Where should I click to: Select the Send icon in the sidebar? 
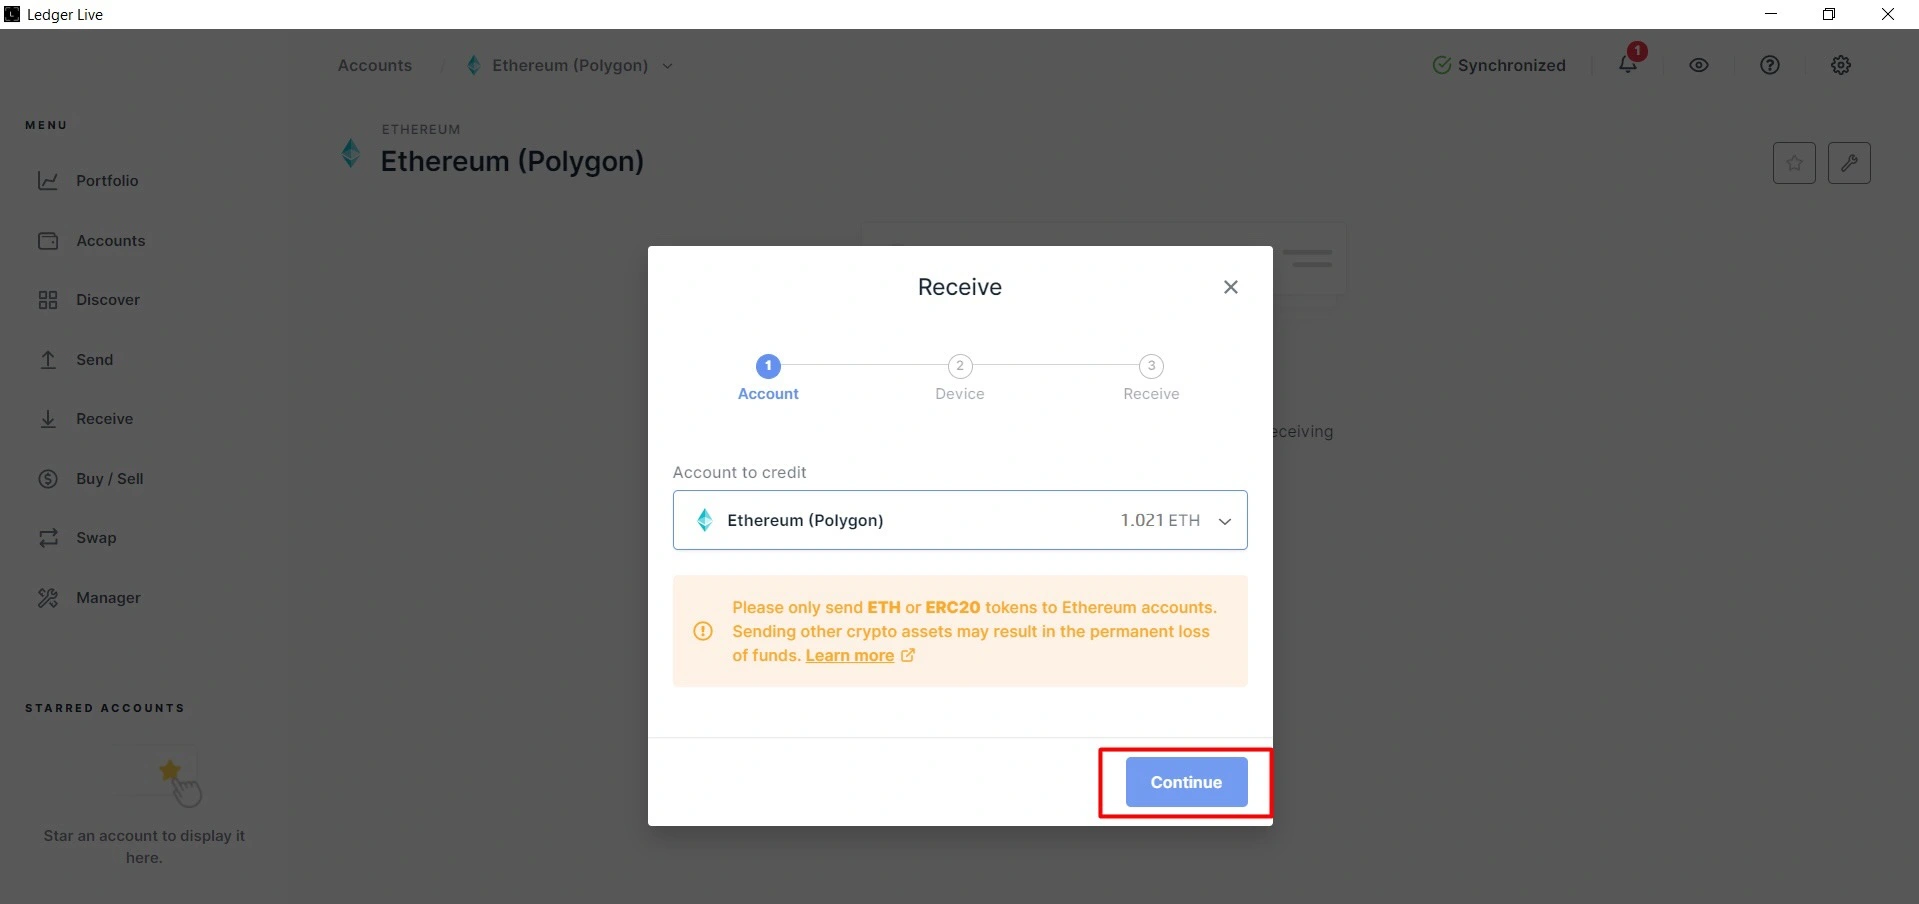[x=48, y=360]
